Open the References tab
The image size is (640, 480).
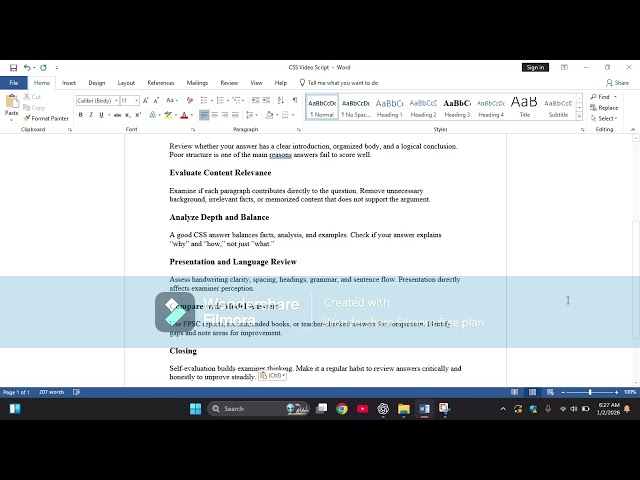point(161,83)
